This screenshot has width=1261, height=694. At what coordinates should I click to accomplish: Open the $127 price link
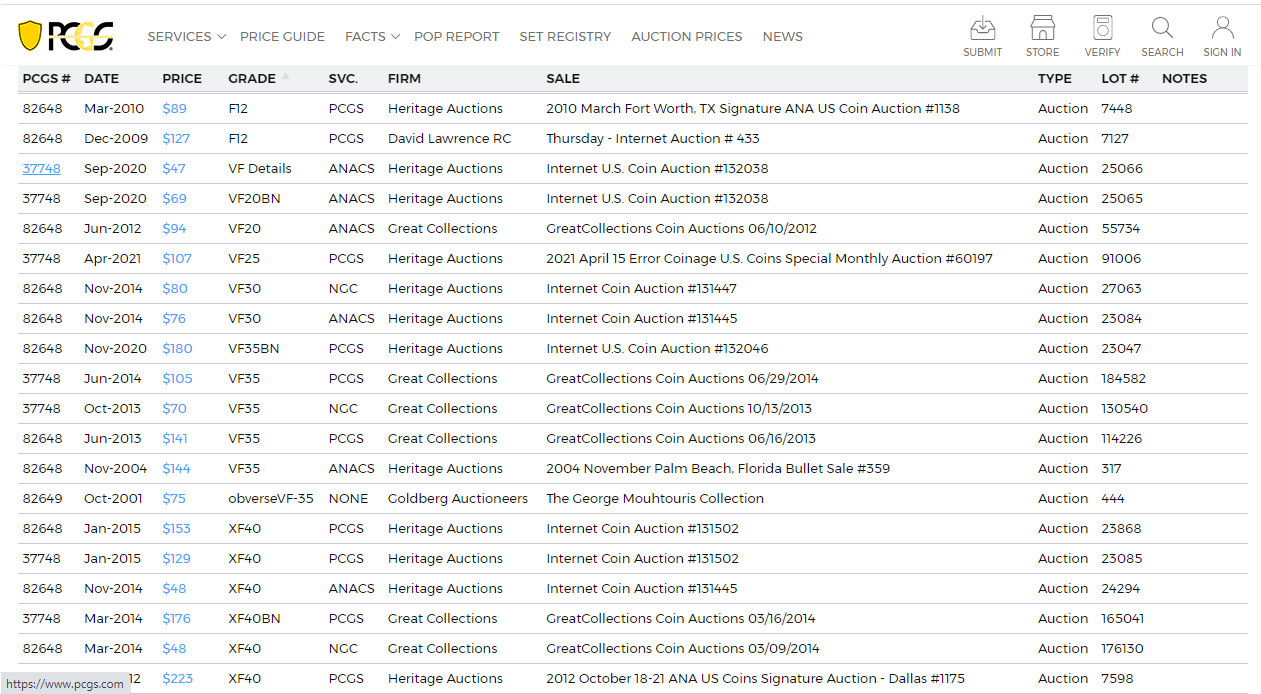click(x=176, y=138)
